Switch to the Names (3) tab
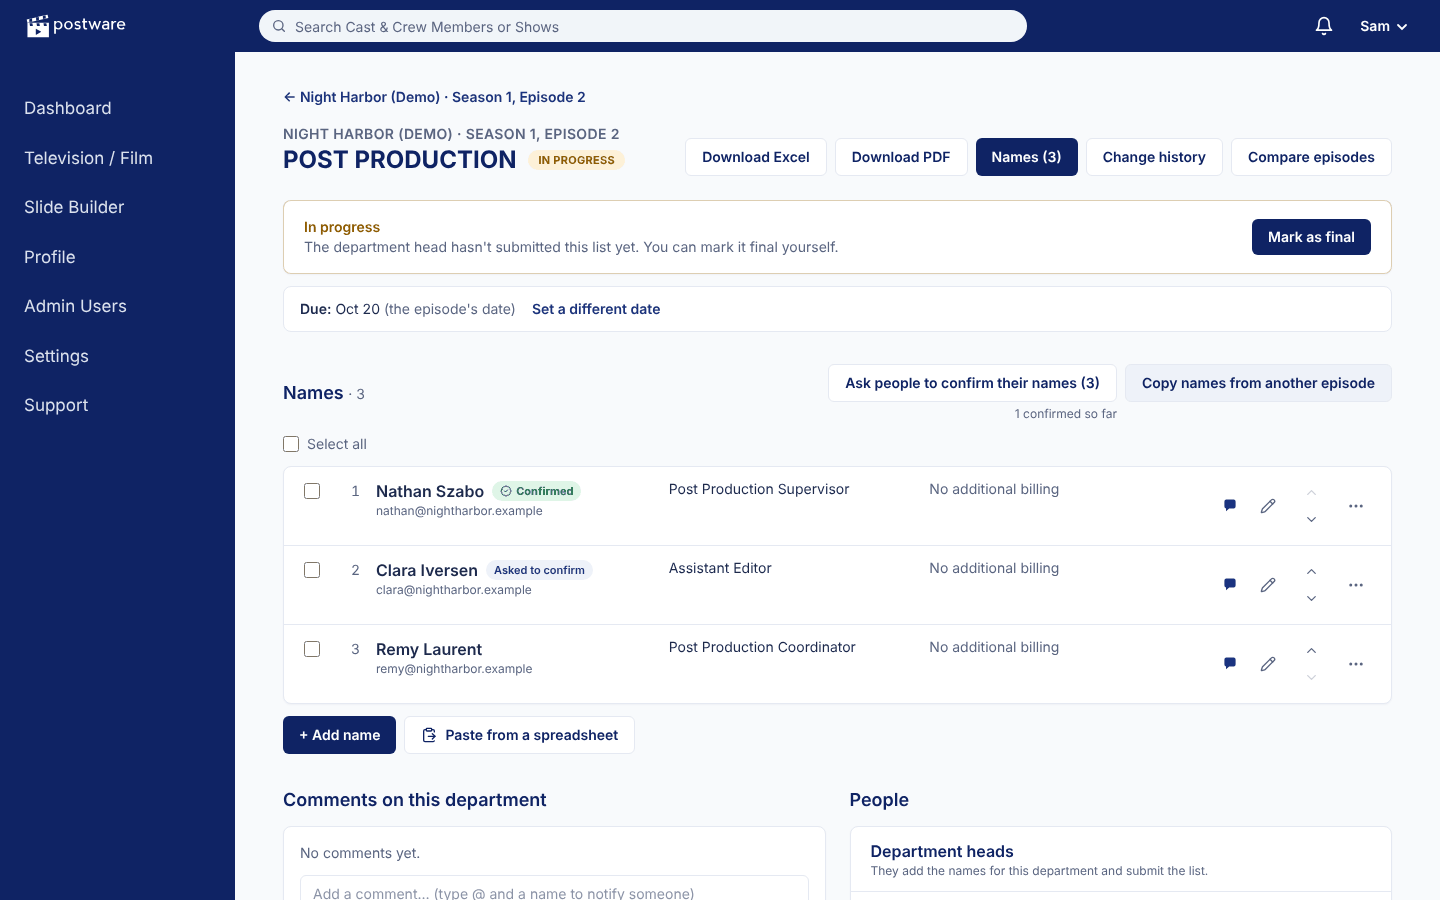The height and width of the screenshot is (900, 1440). pos(1026,157)
